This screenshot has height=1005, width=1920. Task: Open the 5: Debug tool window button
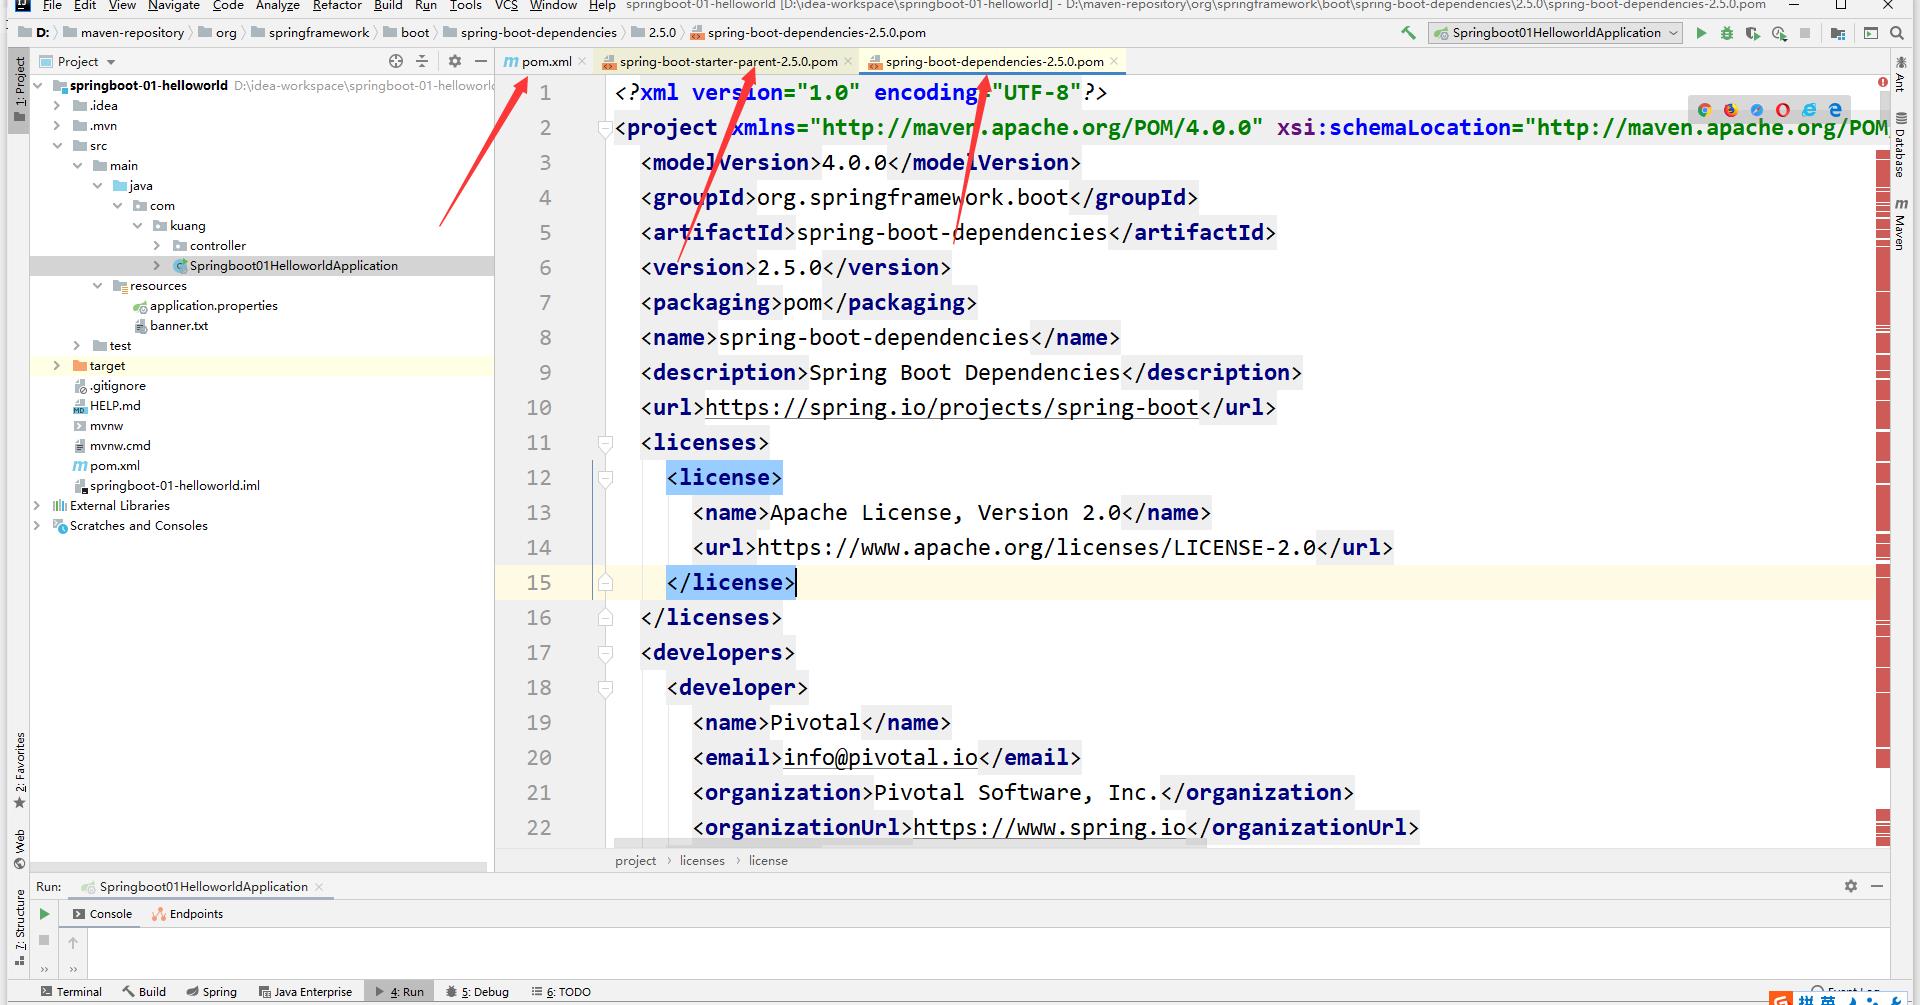click(x=478, y=992)
